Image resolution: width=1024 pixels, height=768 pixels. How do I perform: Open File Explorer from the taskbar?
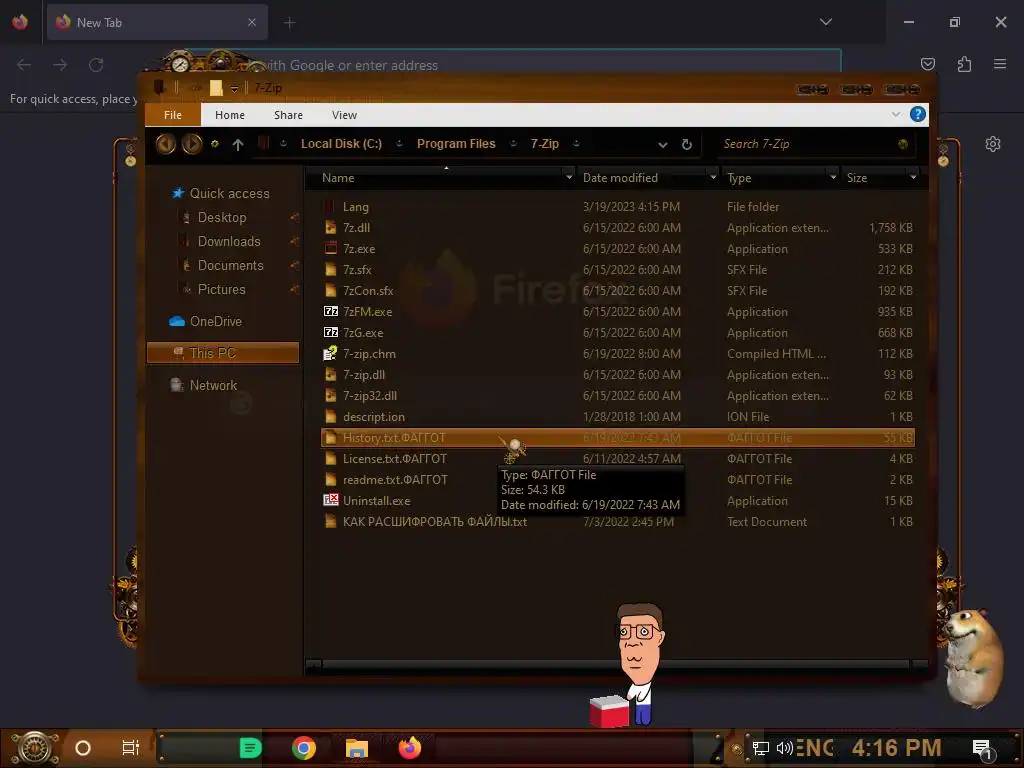click(357, 748)
